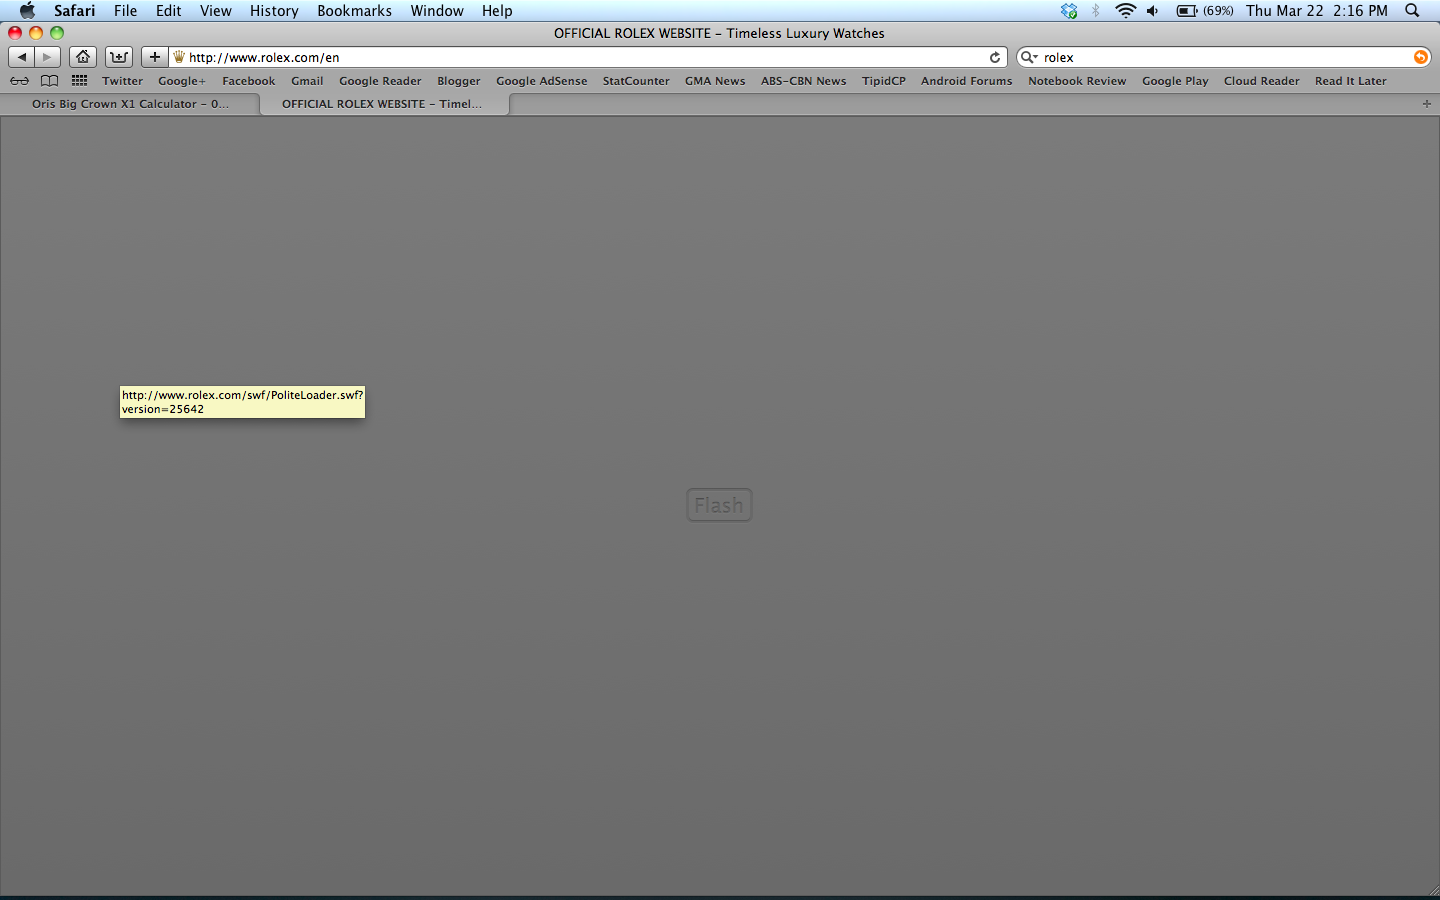
Task: Open the StatCounter bookmark
Action: pos(636,81)
